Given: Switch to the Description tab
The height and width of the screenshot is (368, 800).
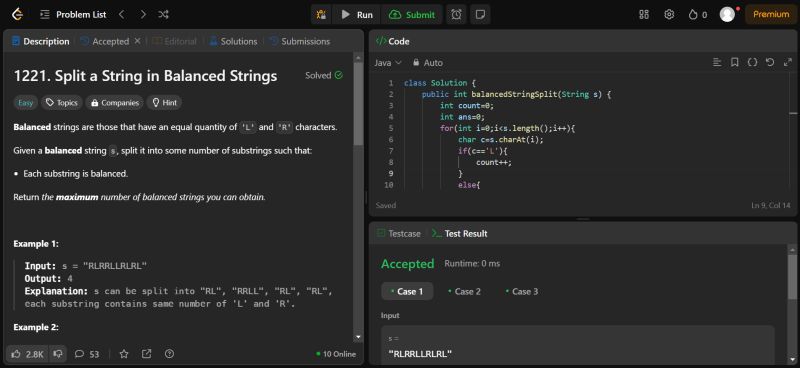Looking at the screenshot, I should [x=41, y=41].
